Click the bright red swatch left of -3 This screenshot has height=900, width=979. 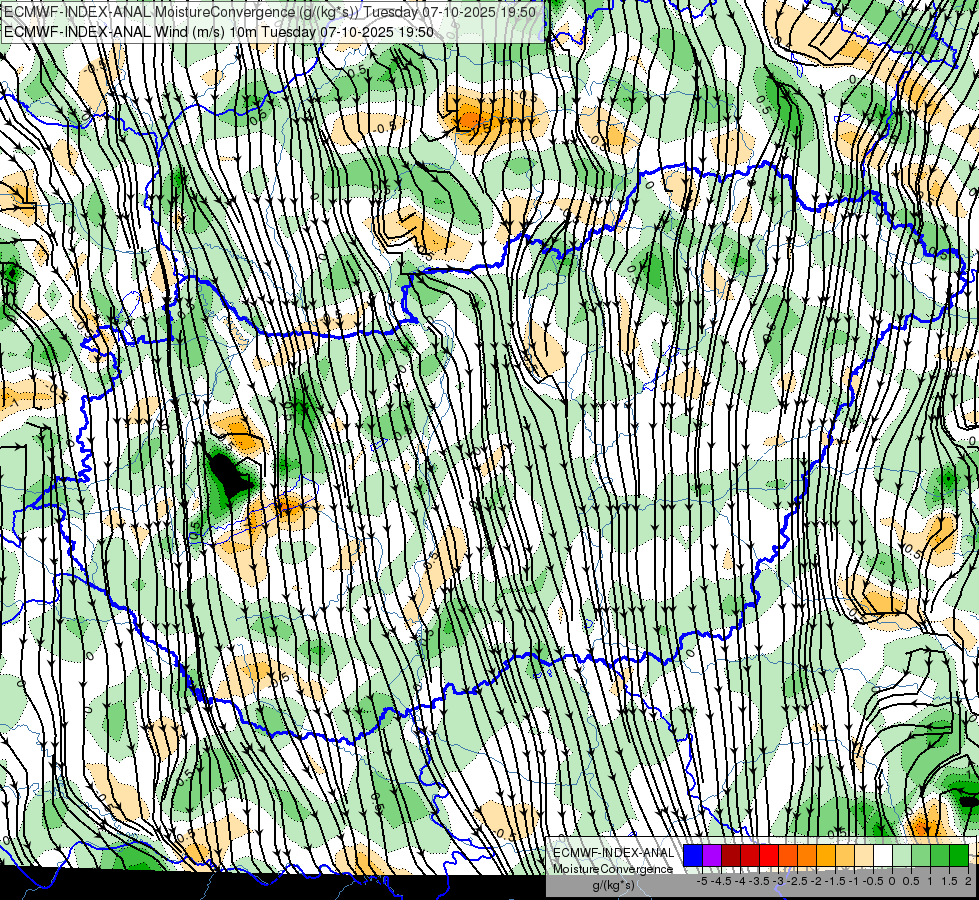(769, 855)
